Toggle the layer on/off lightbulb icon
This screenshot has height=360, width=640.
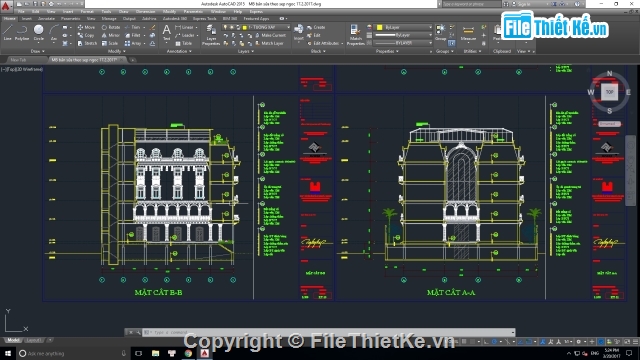coord(225,27)
